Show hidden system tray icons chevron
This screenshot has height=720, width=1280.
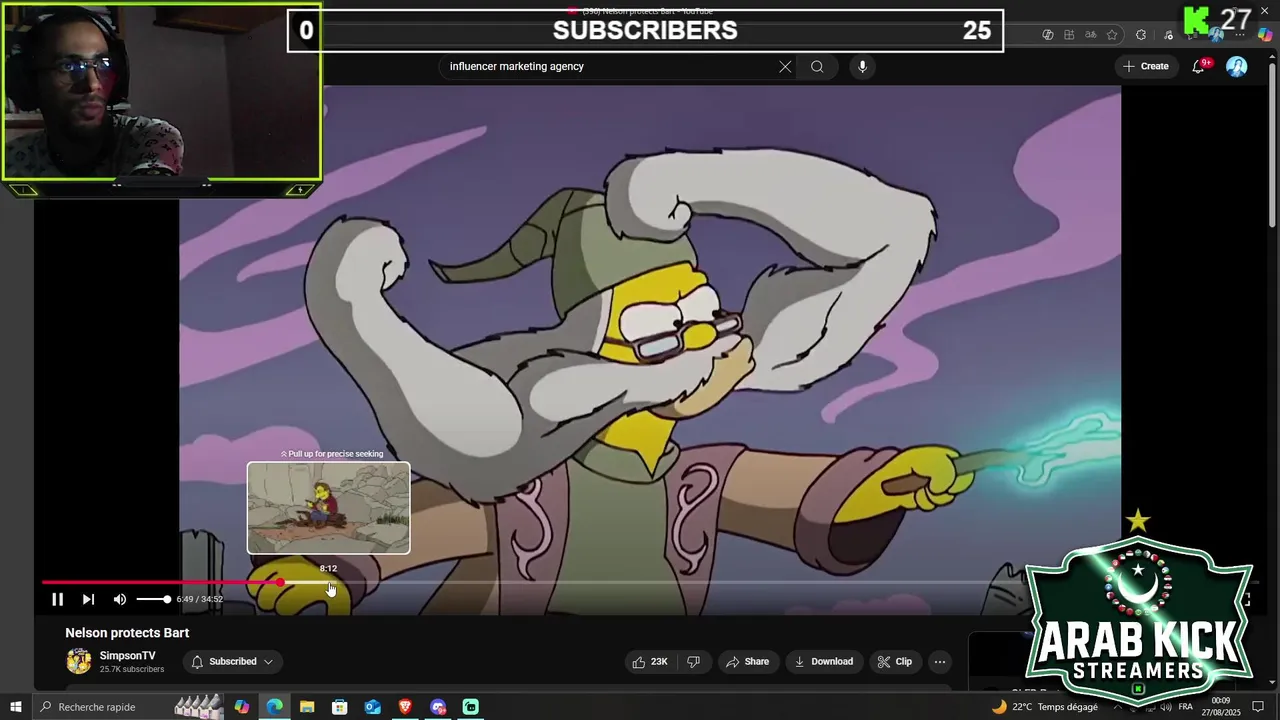tap(1118, 707)
